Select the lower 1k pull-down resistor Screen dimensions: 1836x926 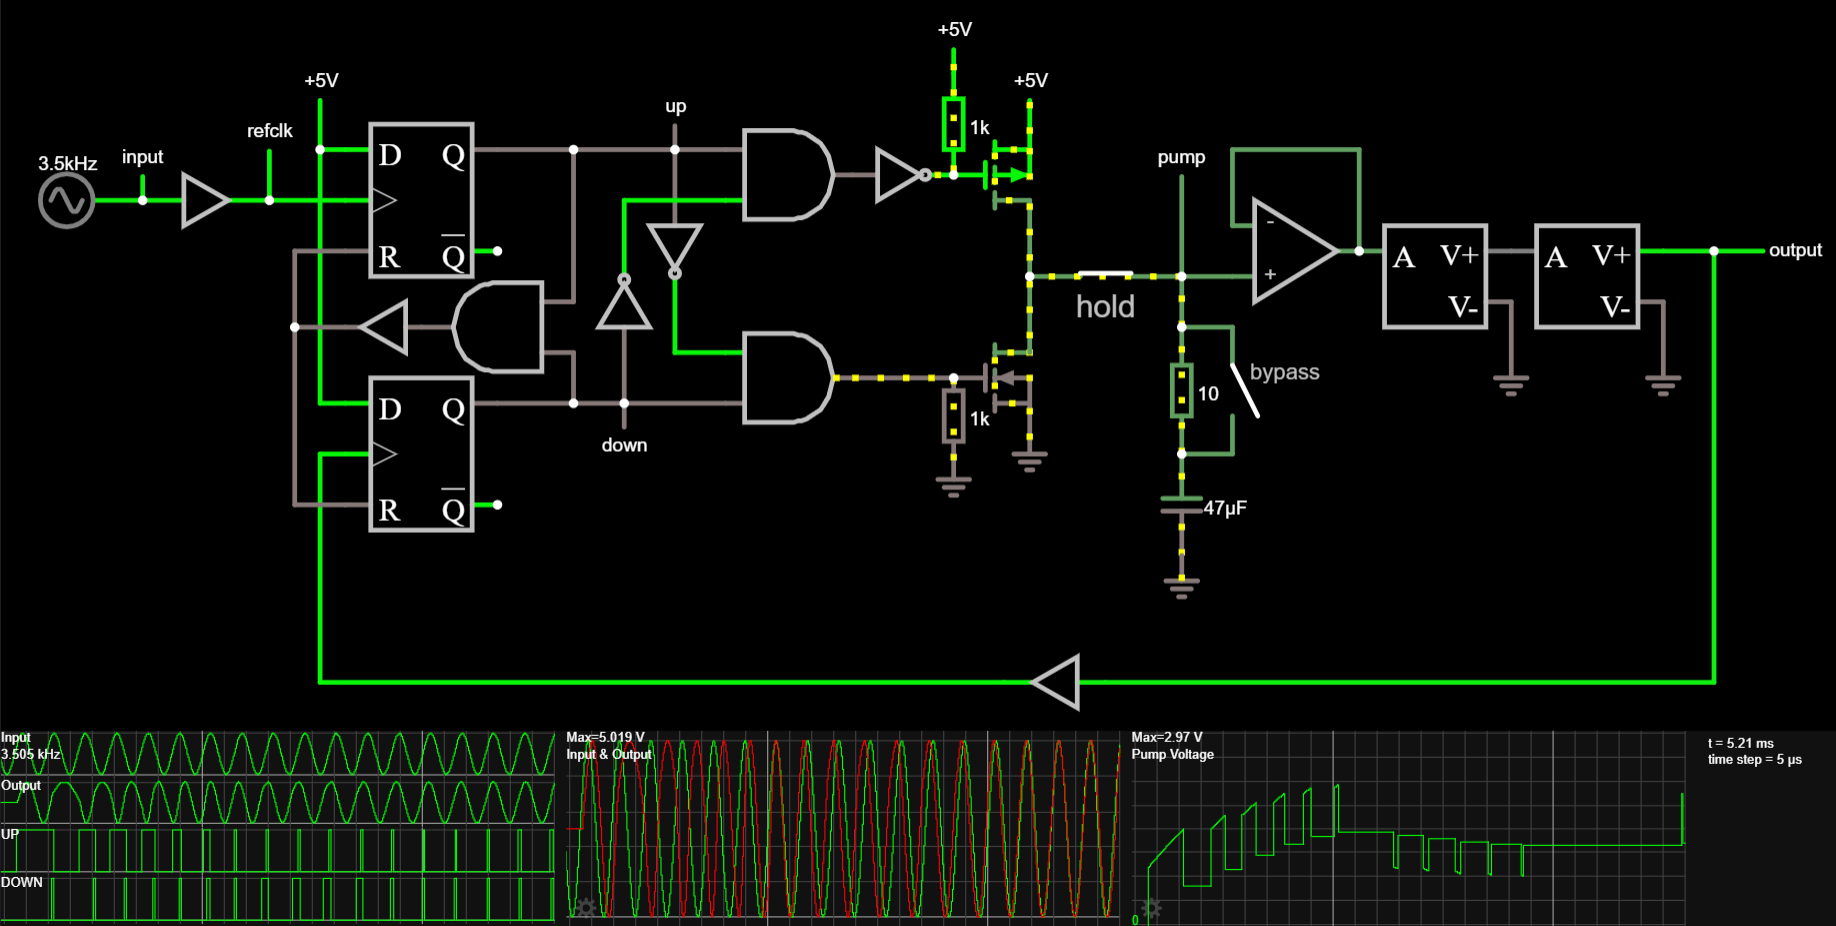pyautogui.click(x=954, y=416)
